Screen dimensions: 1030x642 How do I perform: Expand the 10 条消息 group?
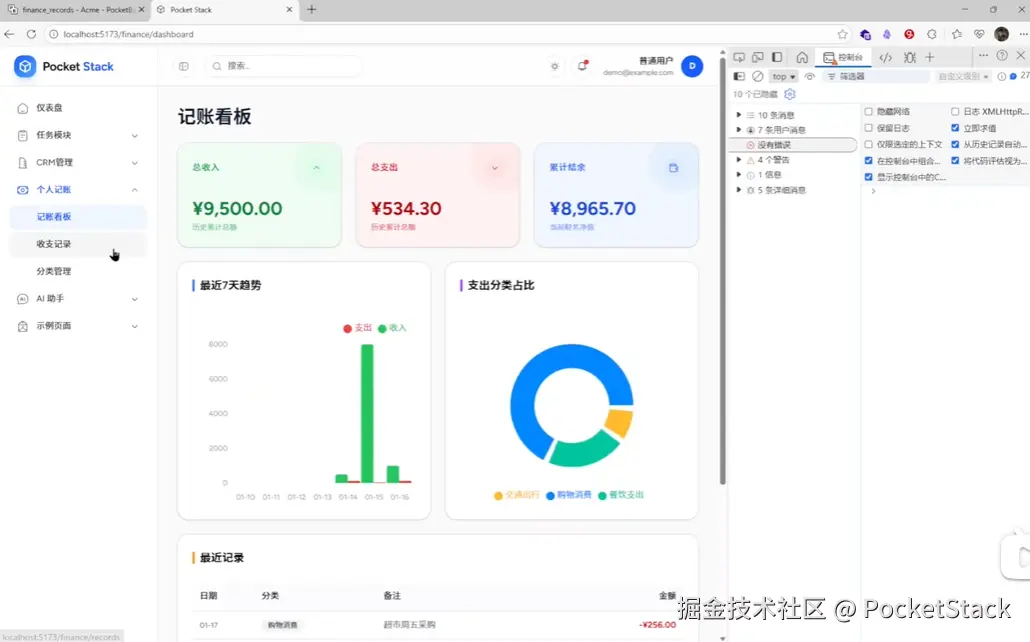739,115
